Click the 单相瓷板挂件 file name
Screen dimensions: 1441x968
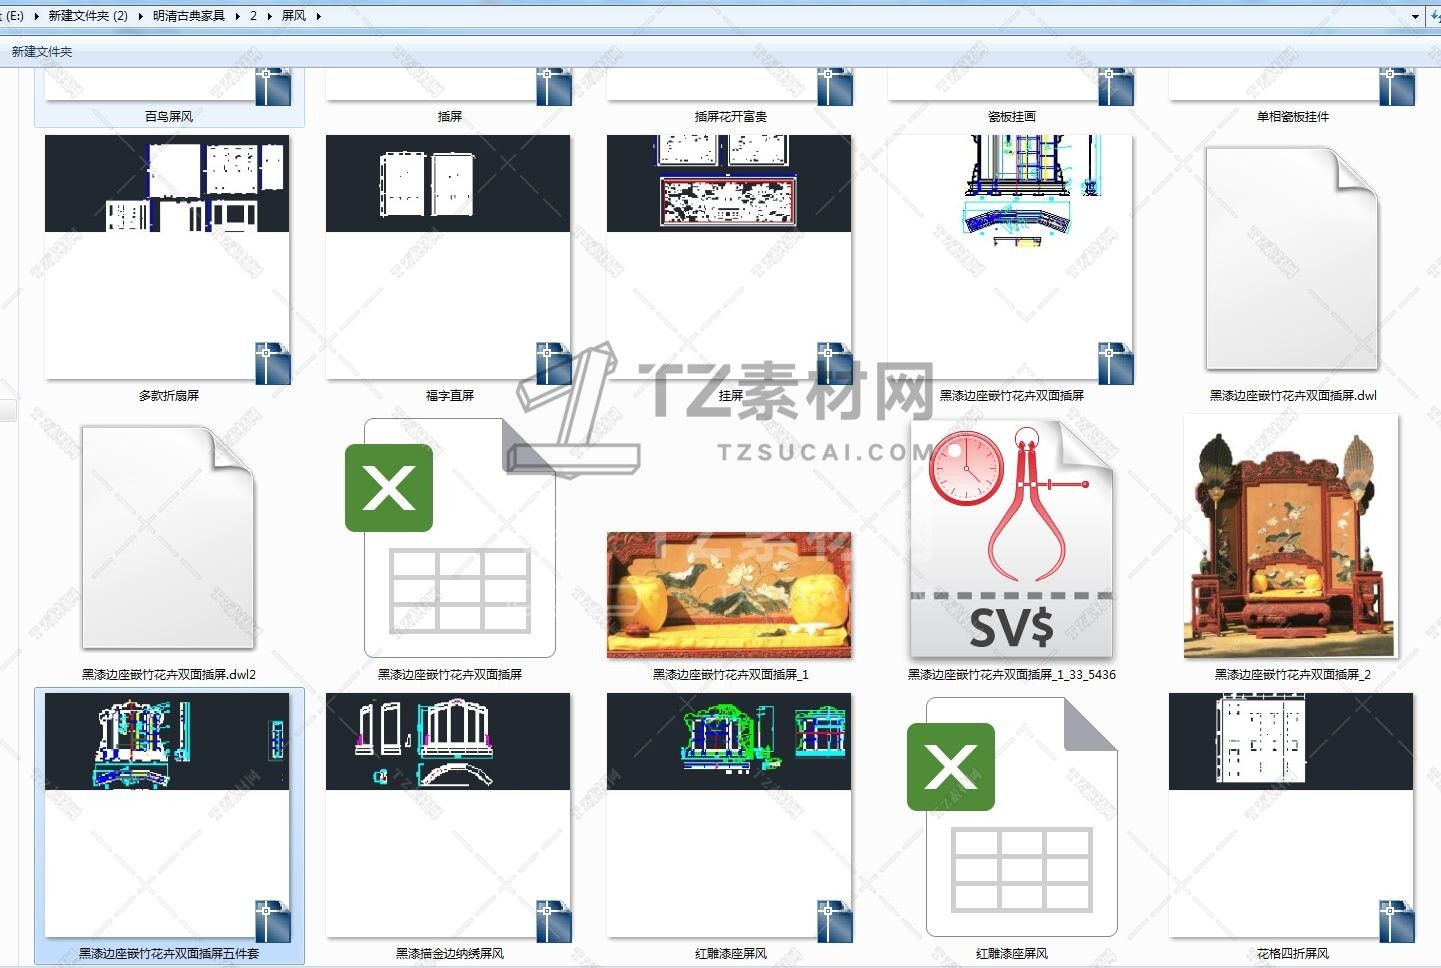coord(1293,117)
